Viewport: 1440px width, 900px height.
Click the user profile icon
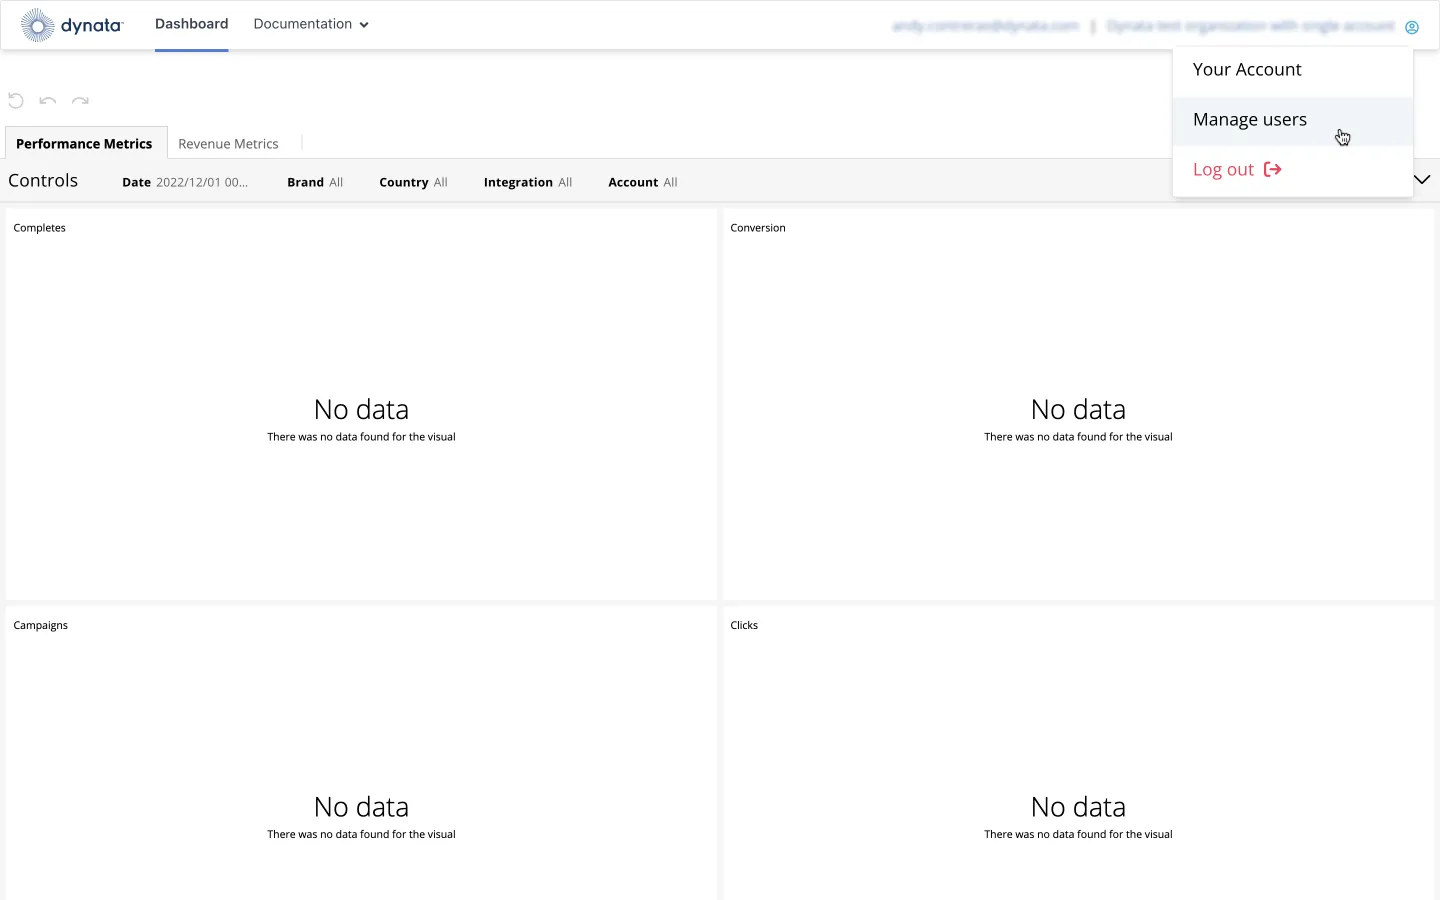(x=1411, y=27)
